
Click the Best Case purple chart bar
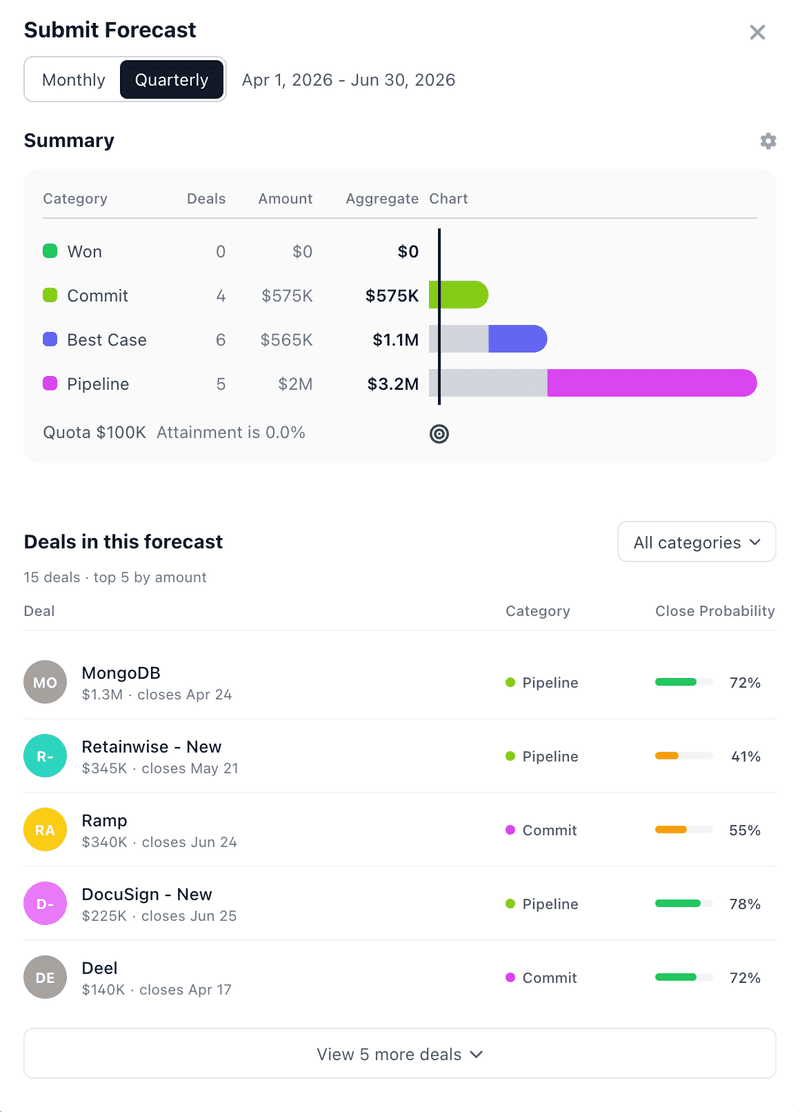coord(518,339)
